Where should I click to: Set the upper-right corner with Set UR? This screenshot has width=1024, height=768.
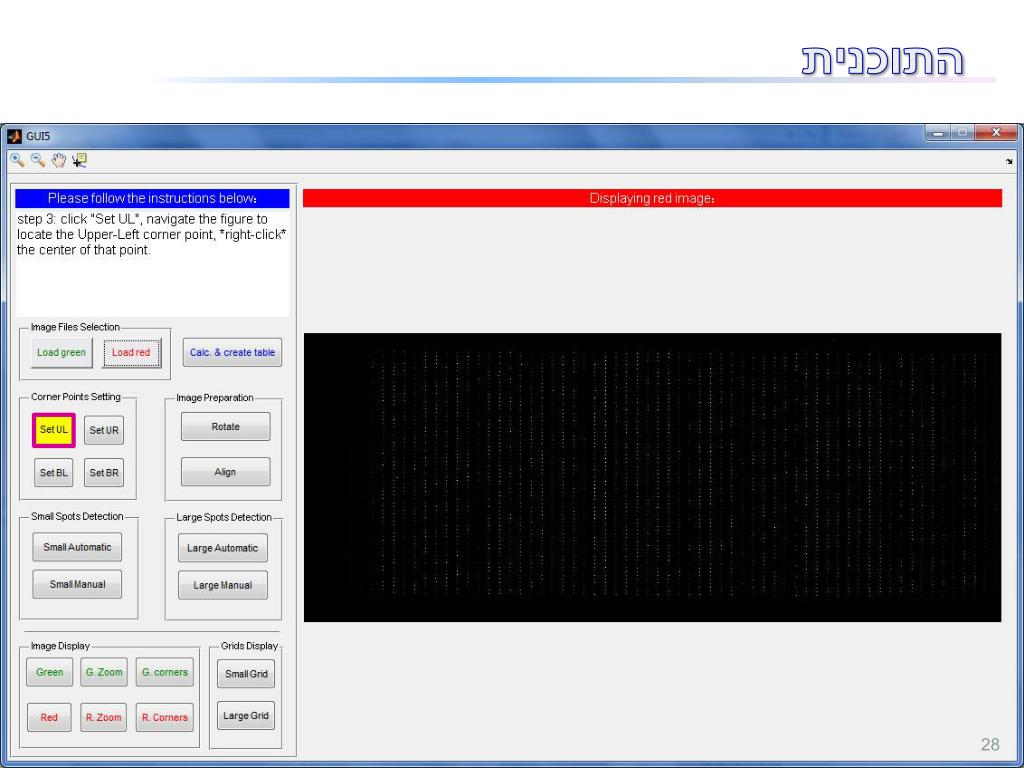(104, 430)
